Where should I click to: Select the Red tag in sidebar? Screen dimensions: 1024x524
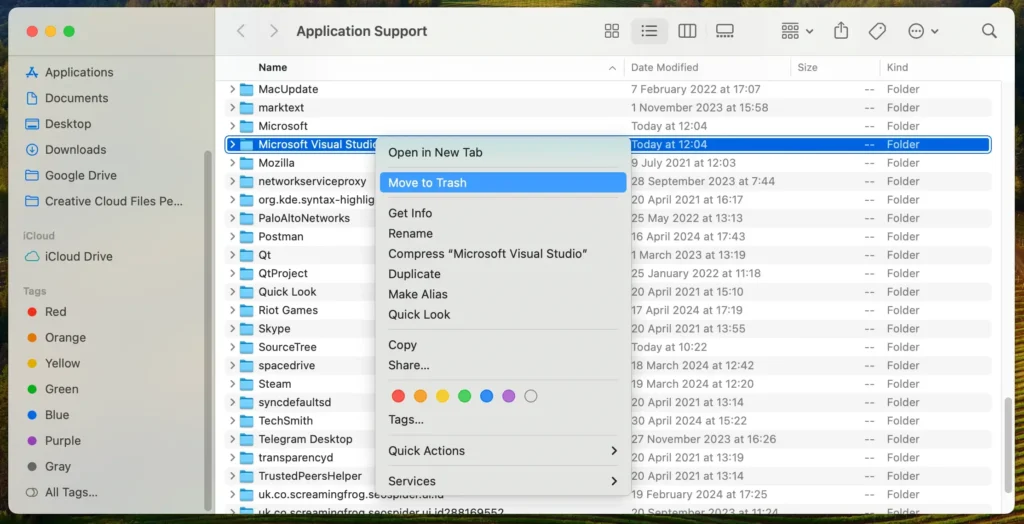(46, 312)
